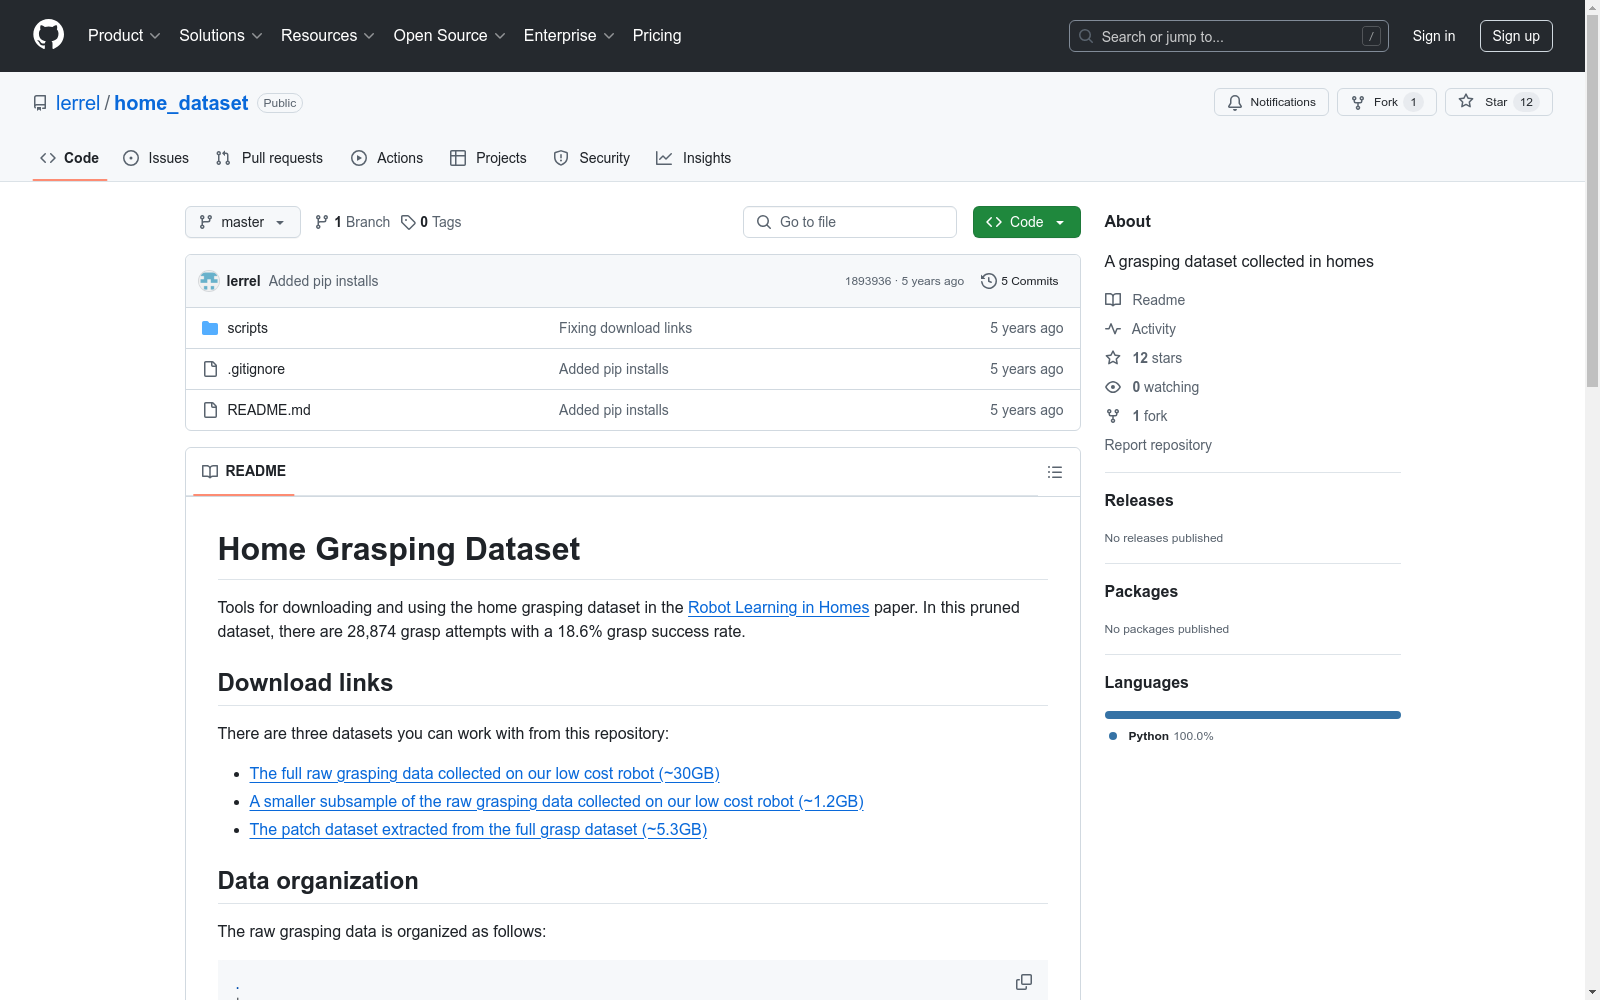Open the home_dataset repository link

[181, 103]
